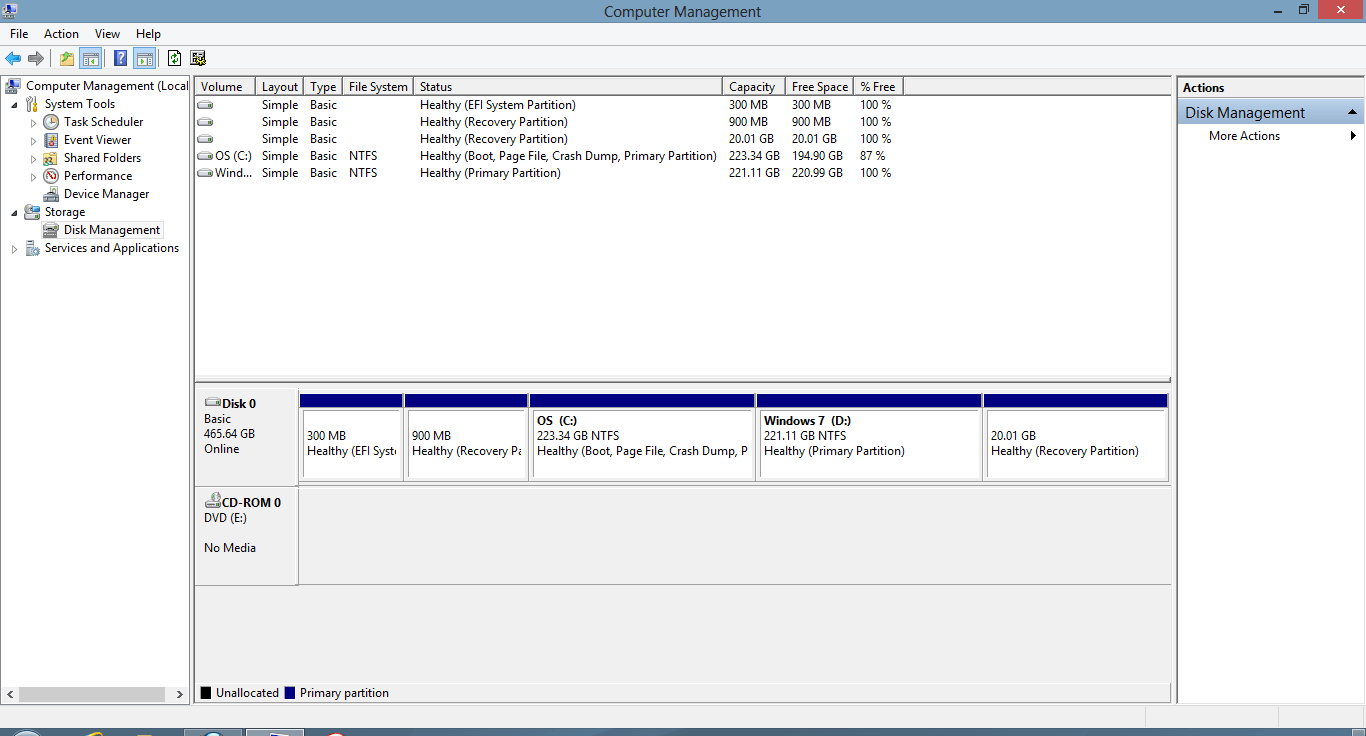Open the Action menu
Screen dimensions: 1366x736
coord(61,34)
